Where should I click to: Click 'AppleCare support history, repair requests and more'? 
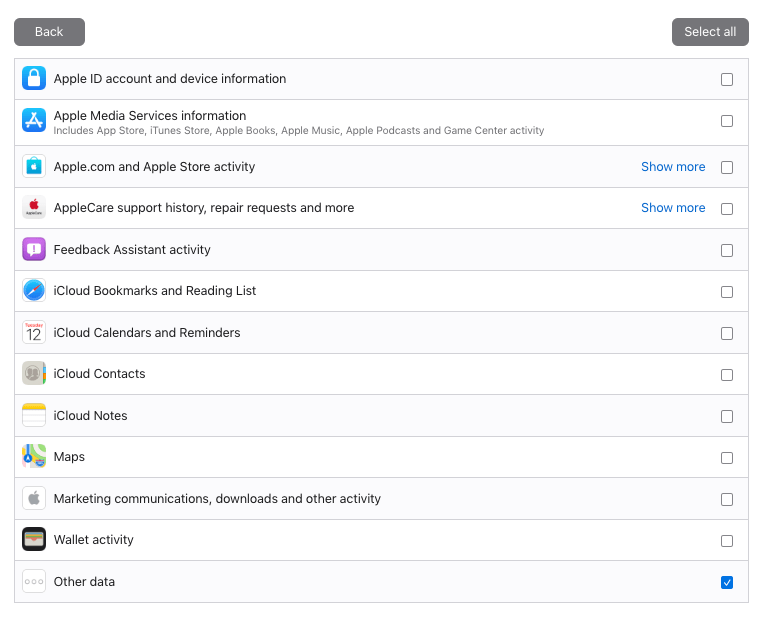click(x=204, y=208)
